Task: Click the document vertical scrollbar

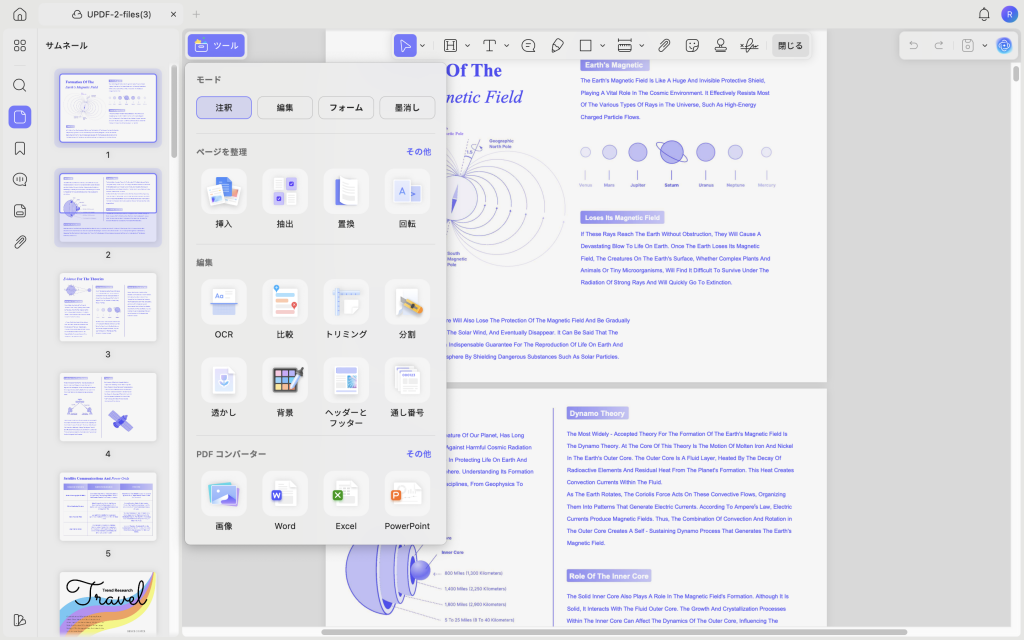Action: [x=1016, y=72]
